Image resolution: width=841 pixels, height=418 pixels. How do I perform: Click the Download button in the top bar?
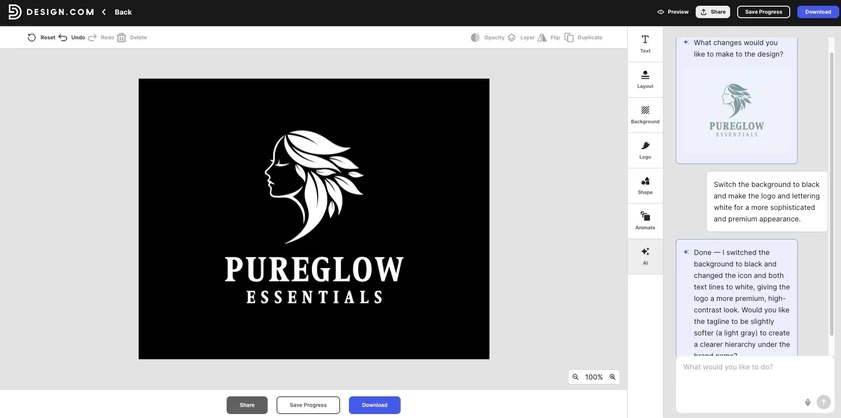(818, 12)
